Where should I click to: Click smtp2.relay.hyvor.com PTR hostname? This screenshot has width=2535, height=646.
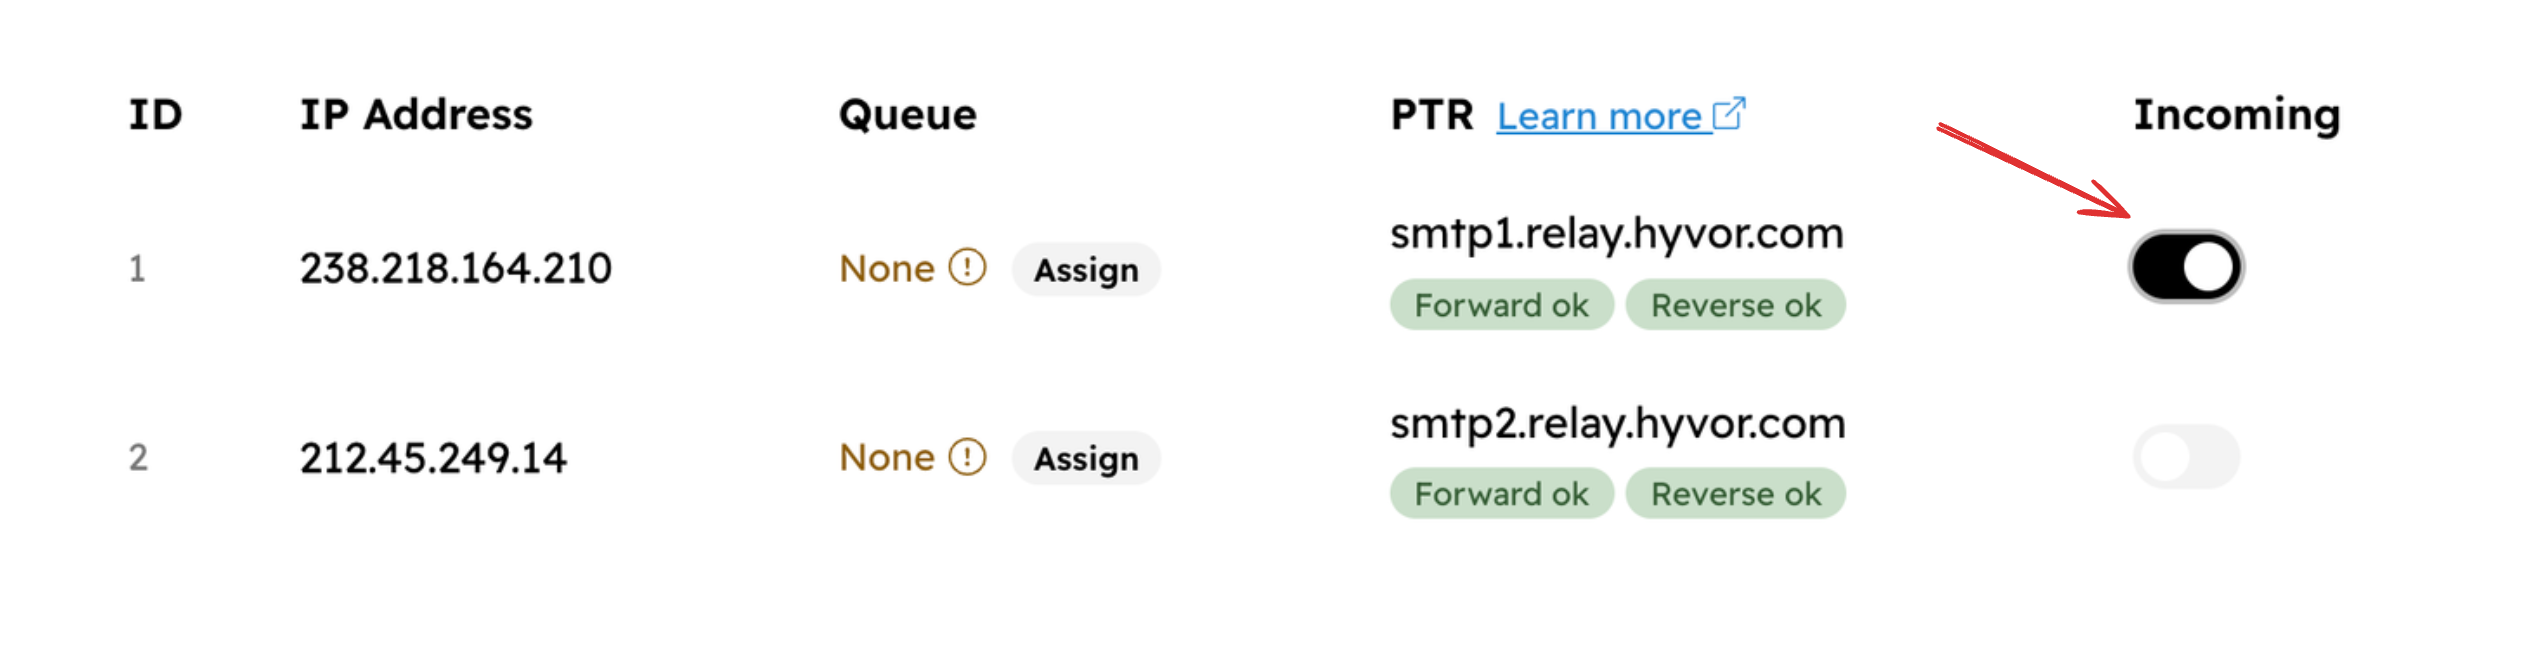(x=1618, y=424)
